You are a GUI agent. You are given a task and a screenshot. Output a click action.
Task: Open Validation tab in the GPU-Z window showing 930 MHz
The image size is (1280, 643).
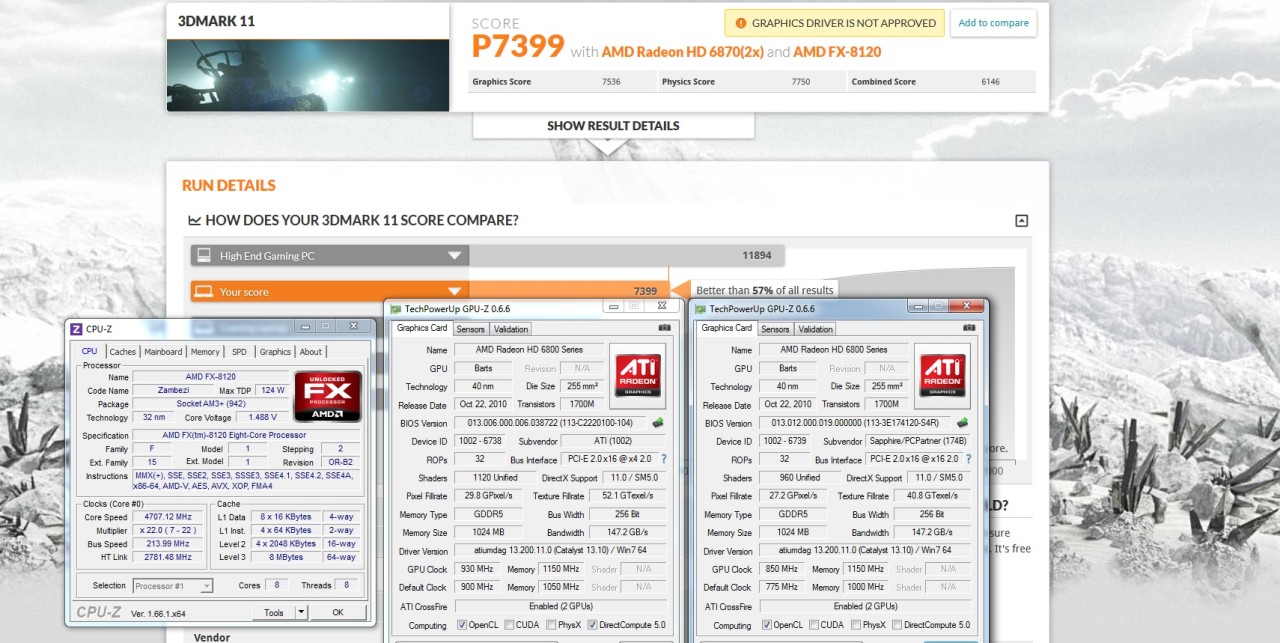(x=511, y=329)
